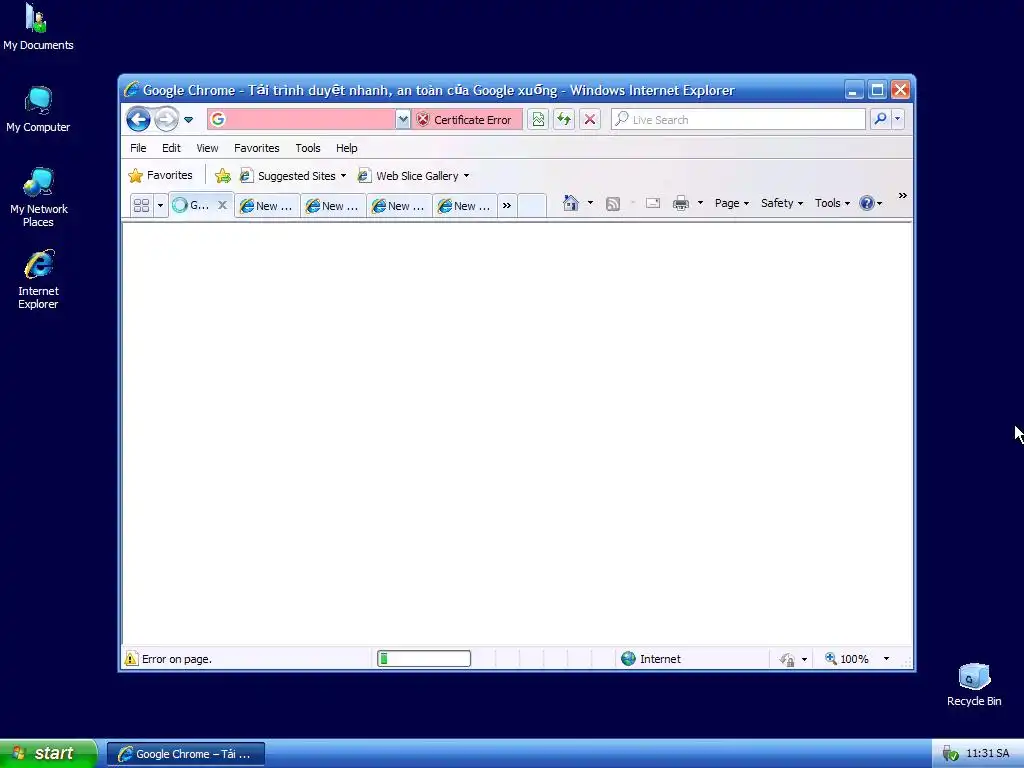Refresh the page with green arrows icon
The width and height of the screenshot is (1024, 768).
(564, 120)
